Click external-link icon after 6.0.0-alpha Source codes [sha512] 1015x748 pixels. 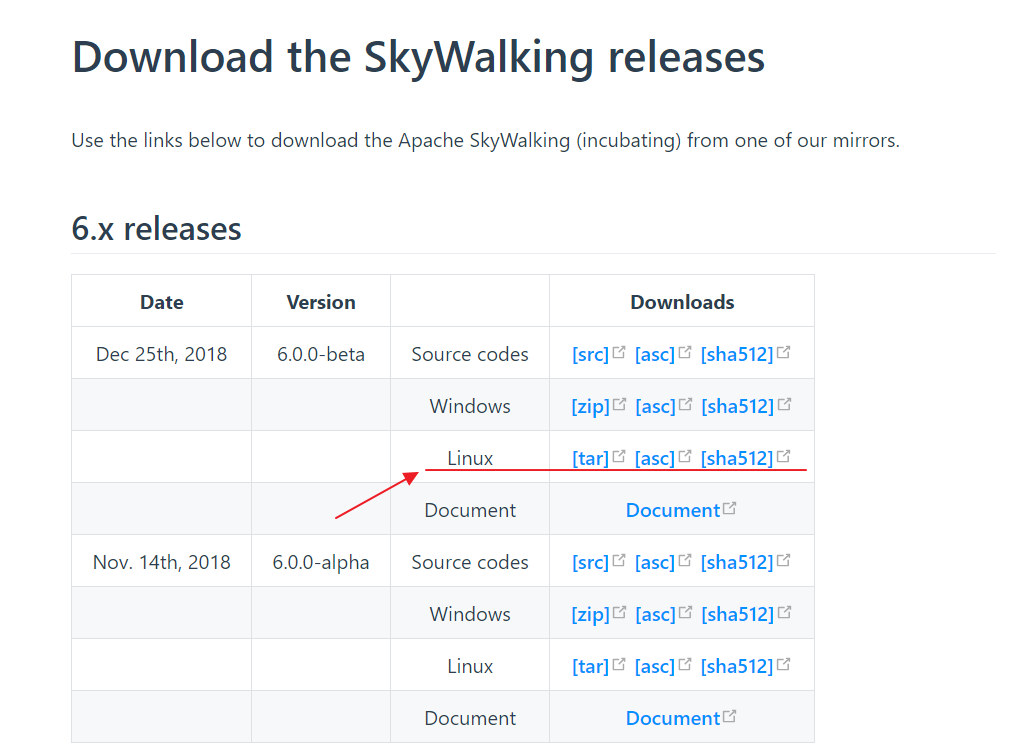783,560
